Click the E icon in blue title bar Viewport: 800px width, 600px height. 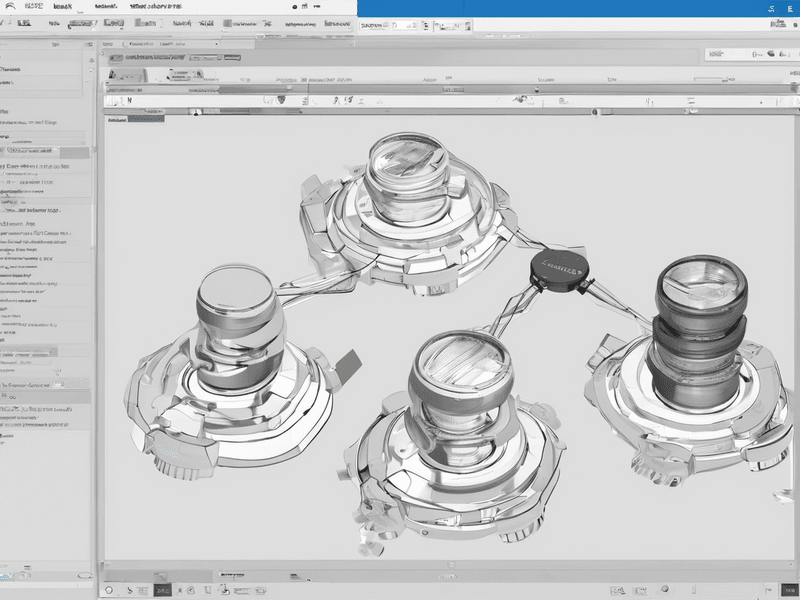790,9
